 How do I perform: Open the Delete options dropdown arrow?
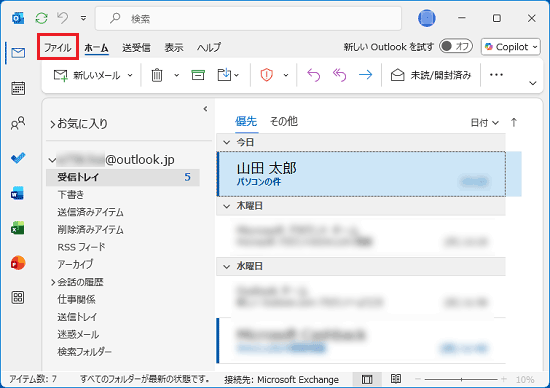(176, 75)
